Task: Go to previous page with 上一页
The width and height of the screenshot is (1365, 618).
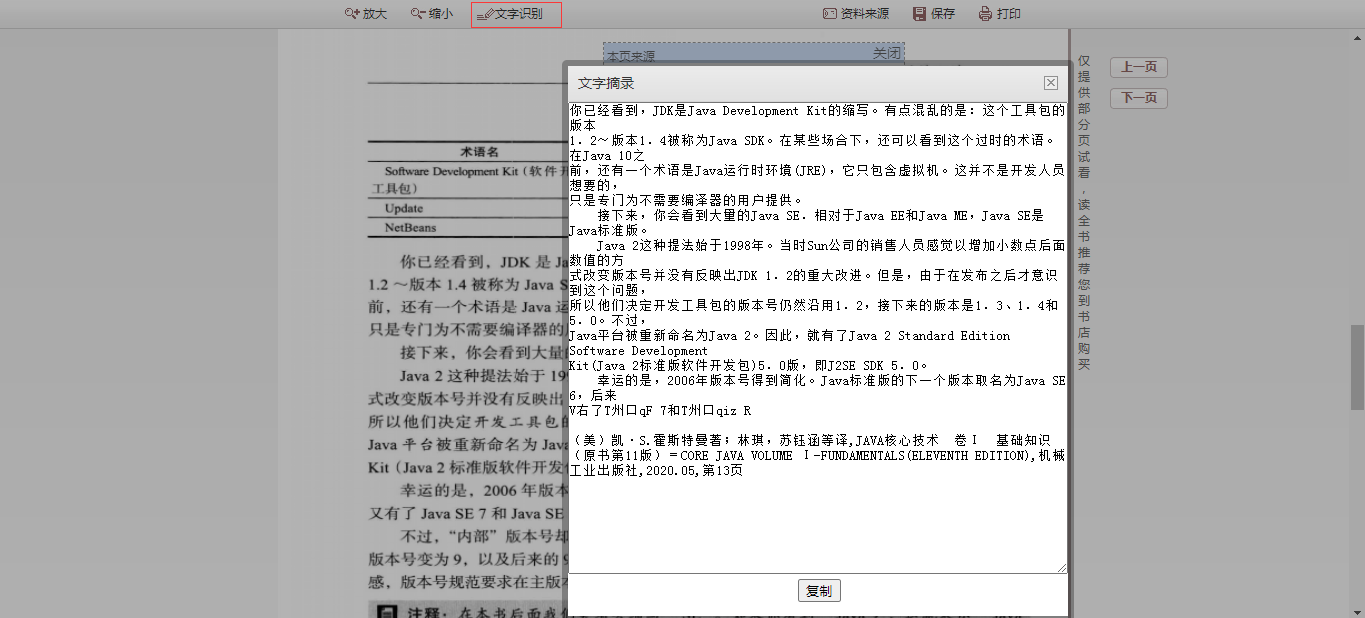Action: click(x=1138, y=68)
